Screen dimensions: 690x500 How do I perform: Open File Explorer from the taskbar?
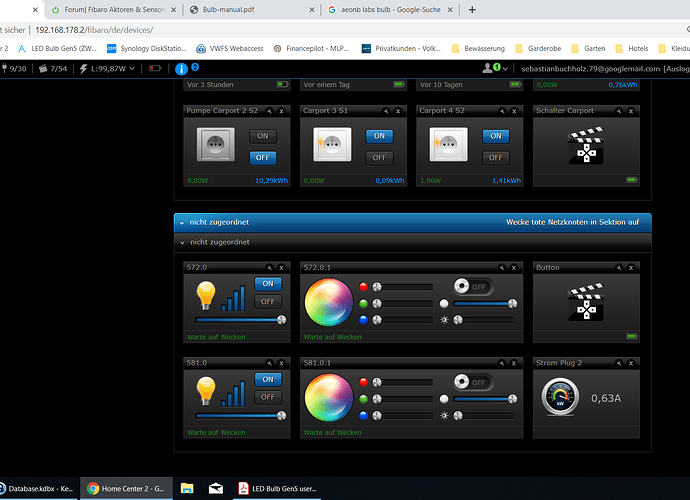point(187,489)
